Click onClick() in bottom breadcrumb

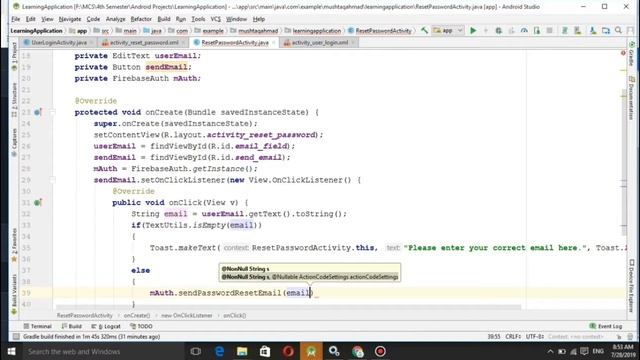[234, 316]
